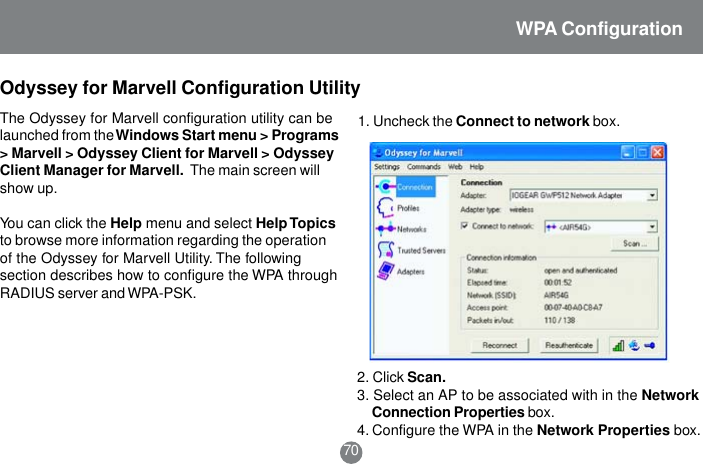
Task: Expand the Adapter dropdown list
Action: pyautogui.click(x=652, y=195)
